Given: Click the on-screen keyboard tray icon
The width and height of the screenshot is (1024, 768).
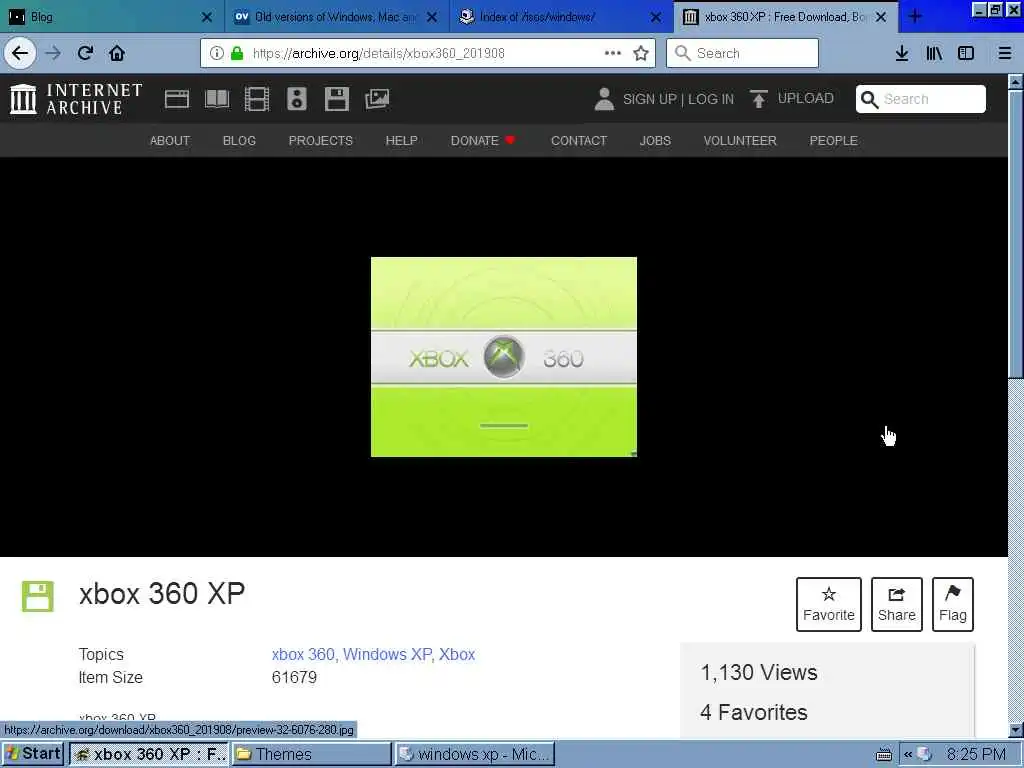Looking at the screenshot, I should point(884,755).
